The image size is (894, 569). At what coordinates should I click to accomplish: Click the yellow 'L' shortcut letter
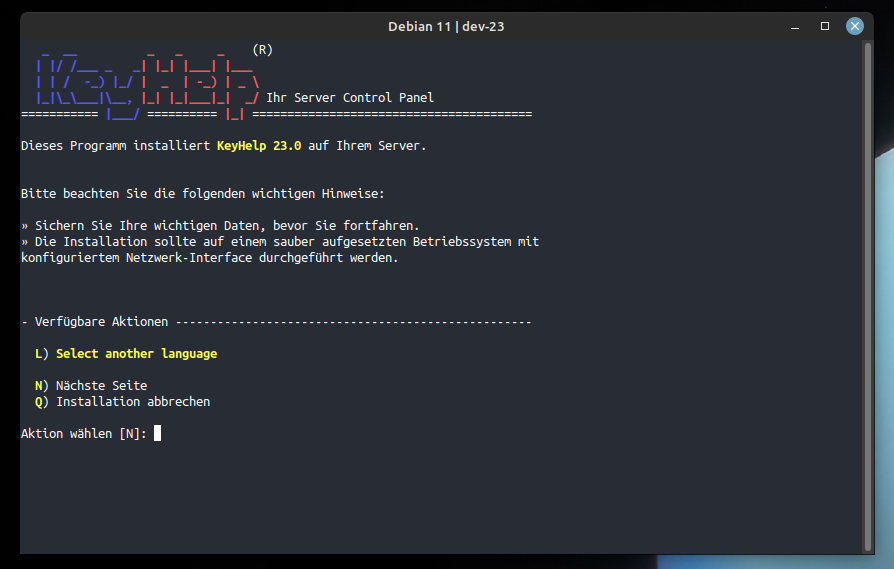38,354
